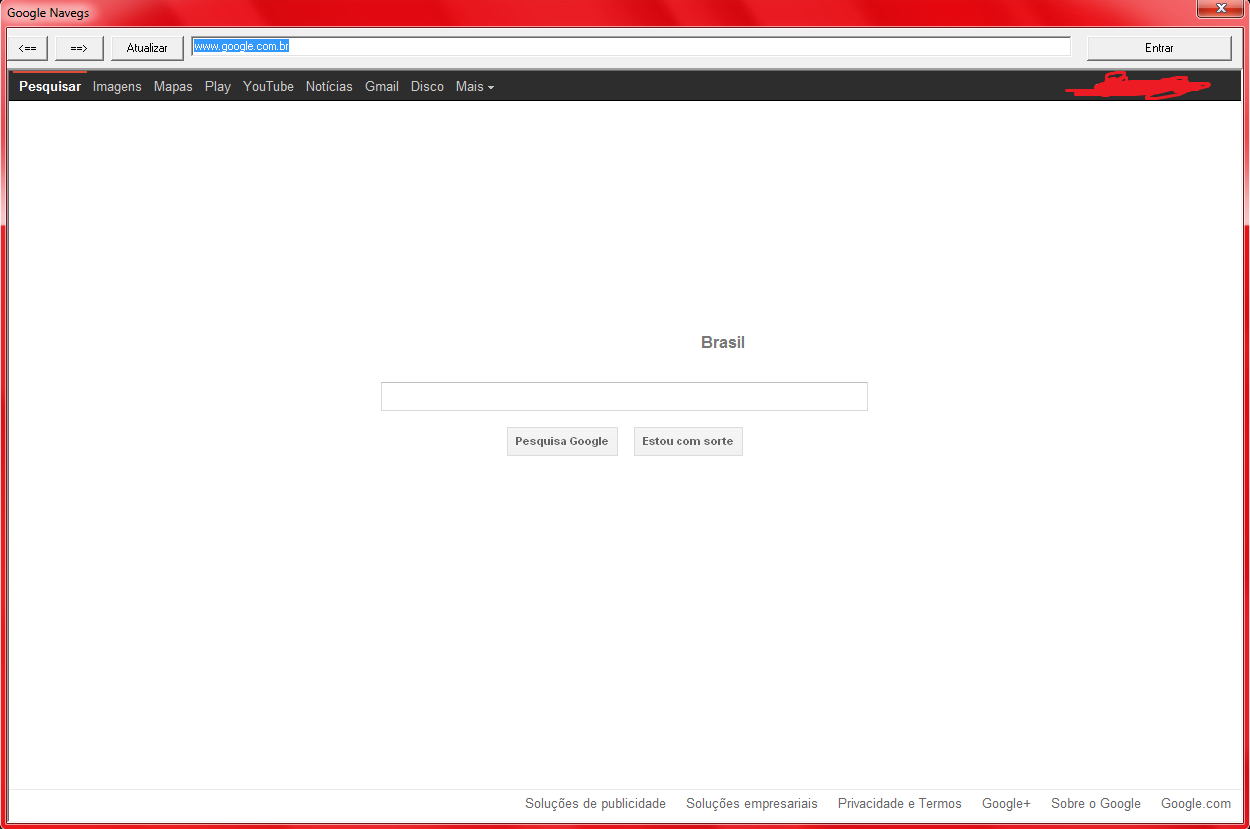
Task: Select Pesquisar in Google top bar
Action: 50,87
